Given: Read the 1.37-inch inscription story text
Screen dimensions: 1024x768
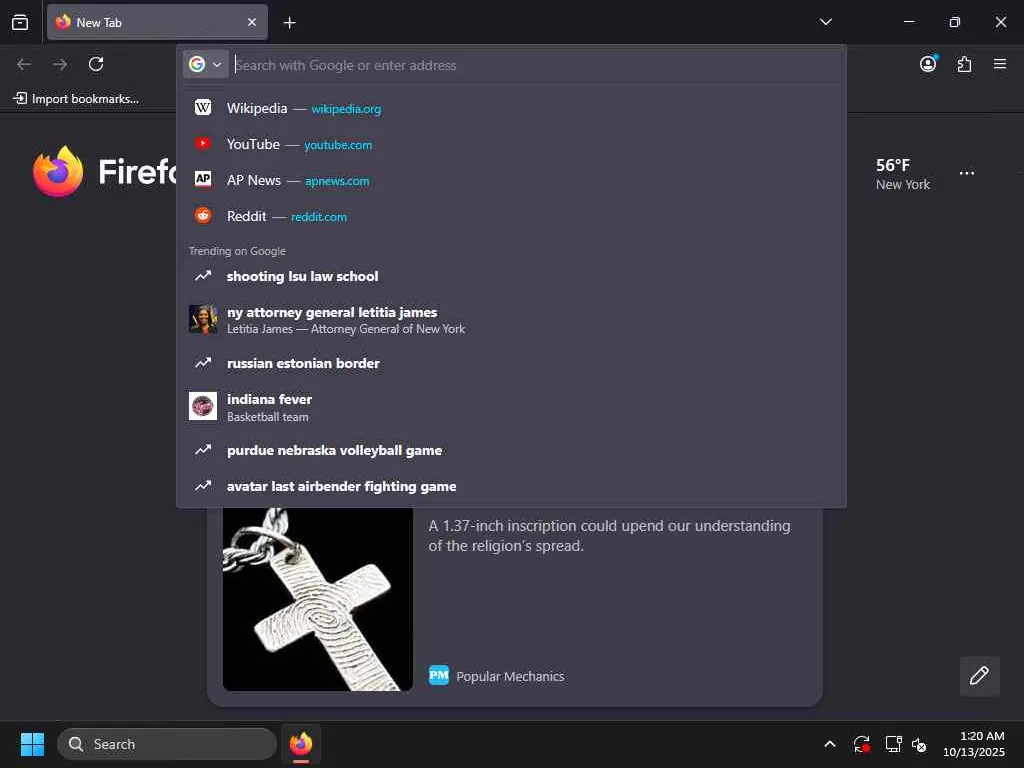Looking at the screenshot, I should coord(609,536).
